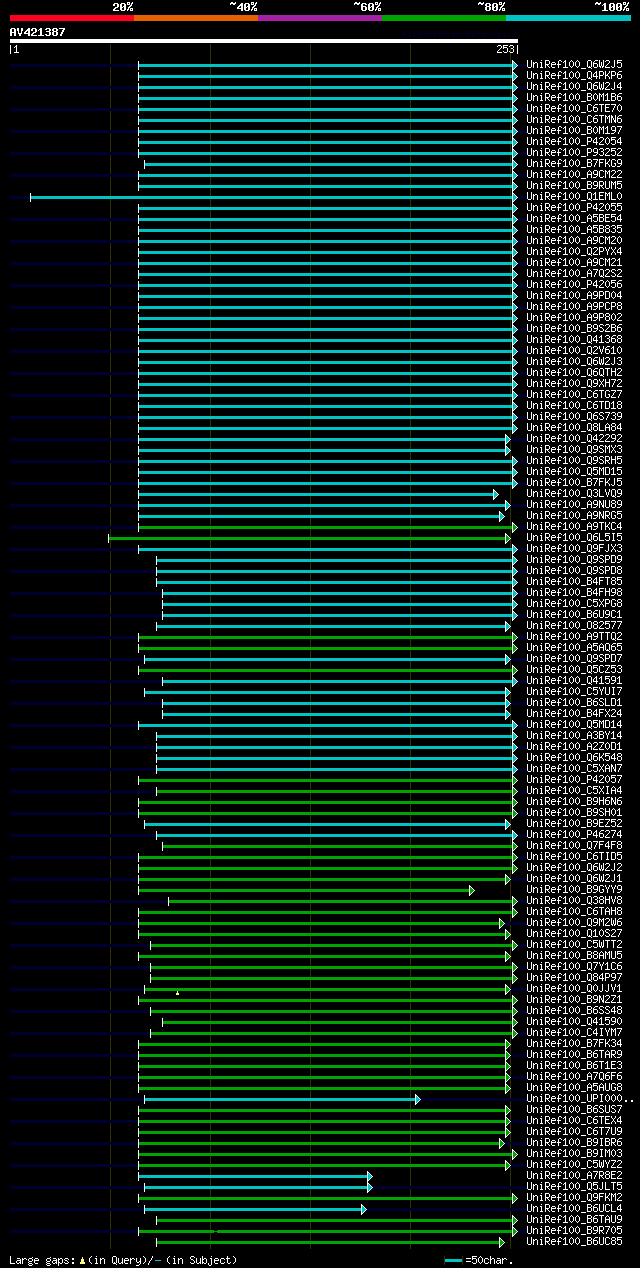Select label UniRef100_C4IYM7
This screenshot has width=640, height=1268.
(x=574, y=1032)
